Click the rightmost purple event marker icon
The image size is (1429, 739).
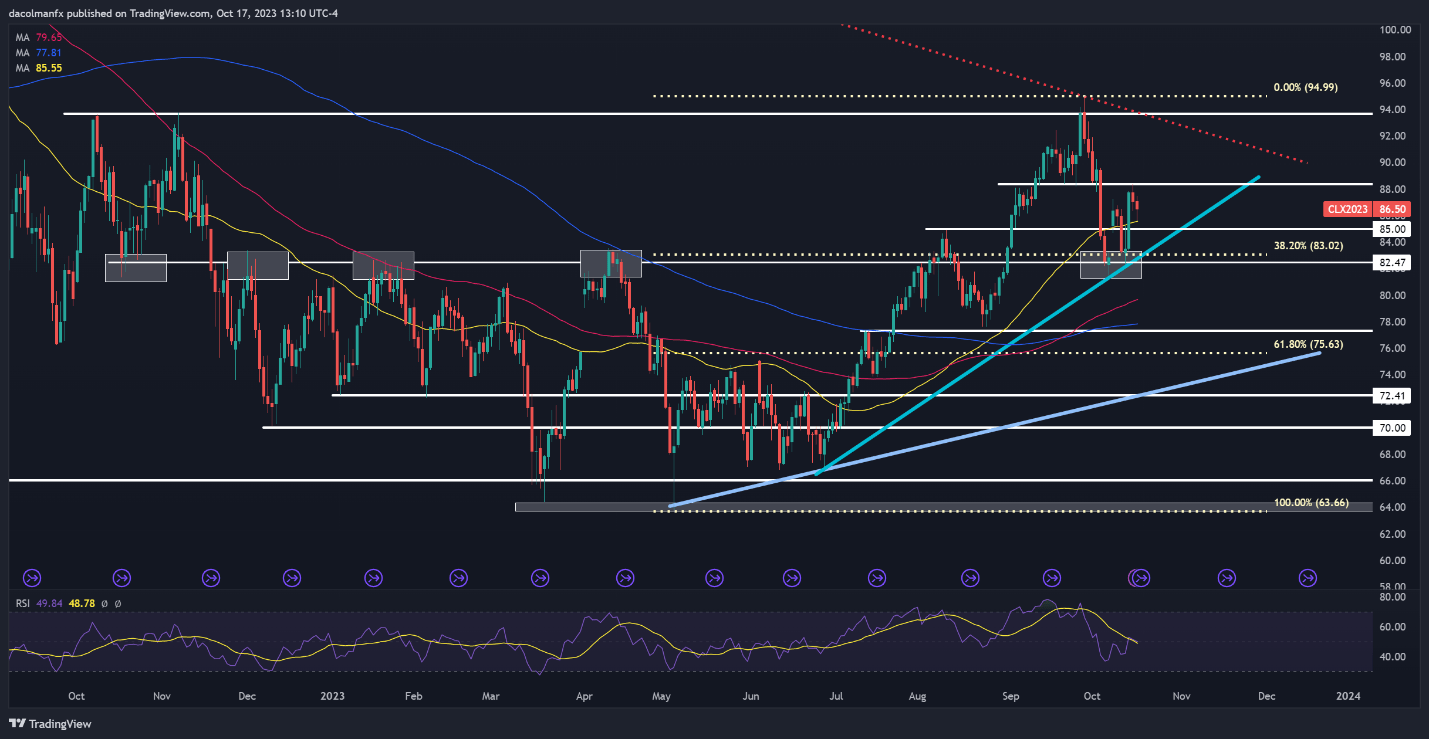[x=1307, y=577]
